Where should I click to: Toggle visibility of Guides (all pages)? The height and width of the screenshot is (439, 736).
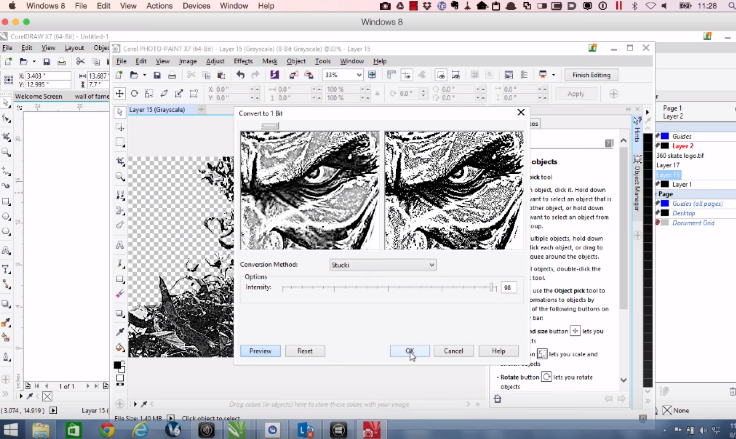(658, 204)
